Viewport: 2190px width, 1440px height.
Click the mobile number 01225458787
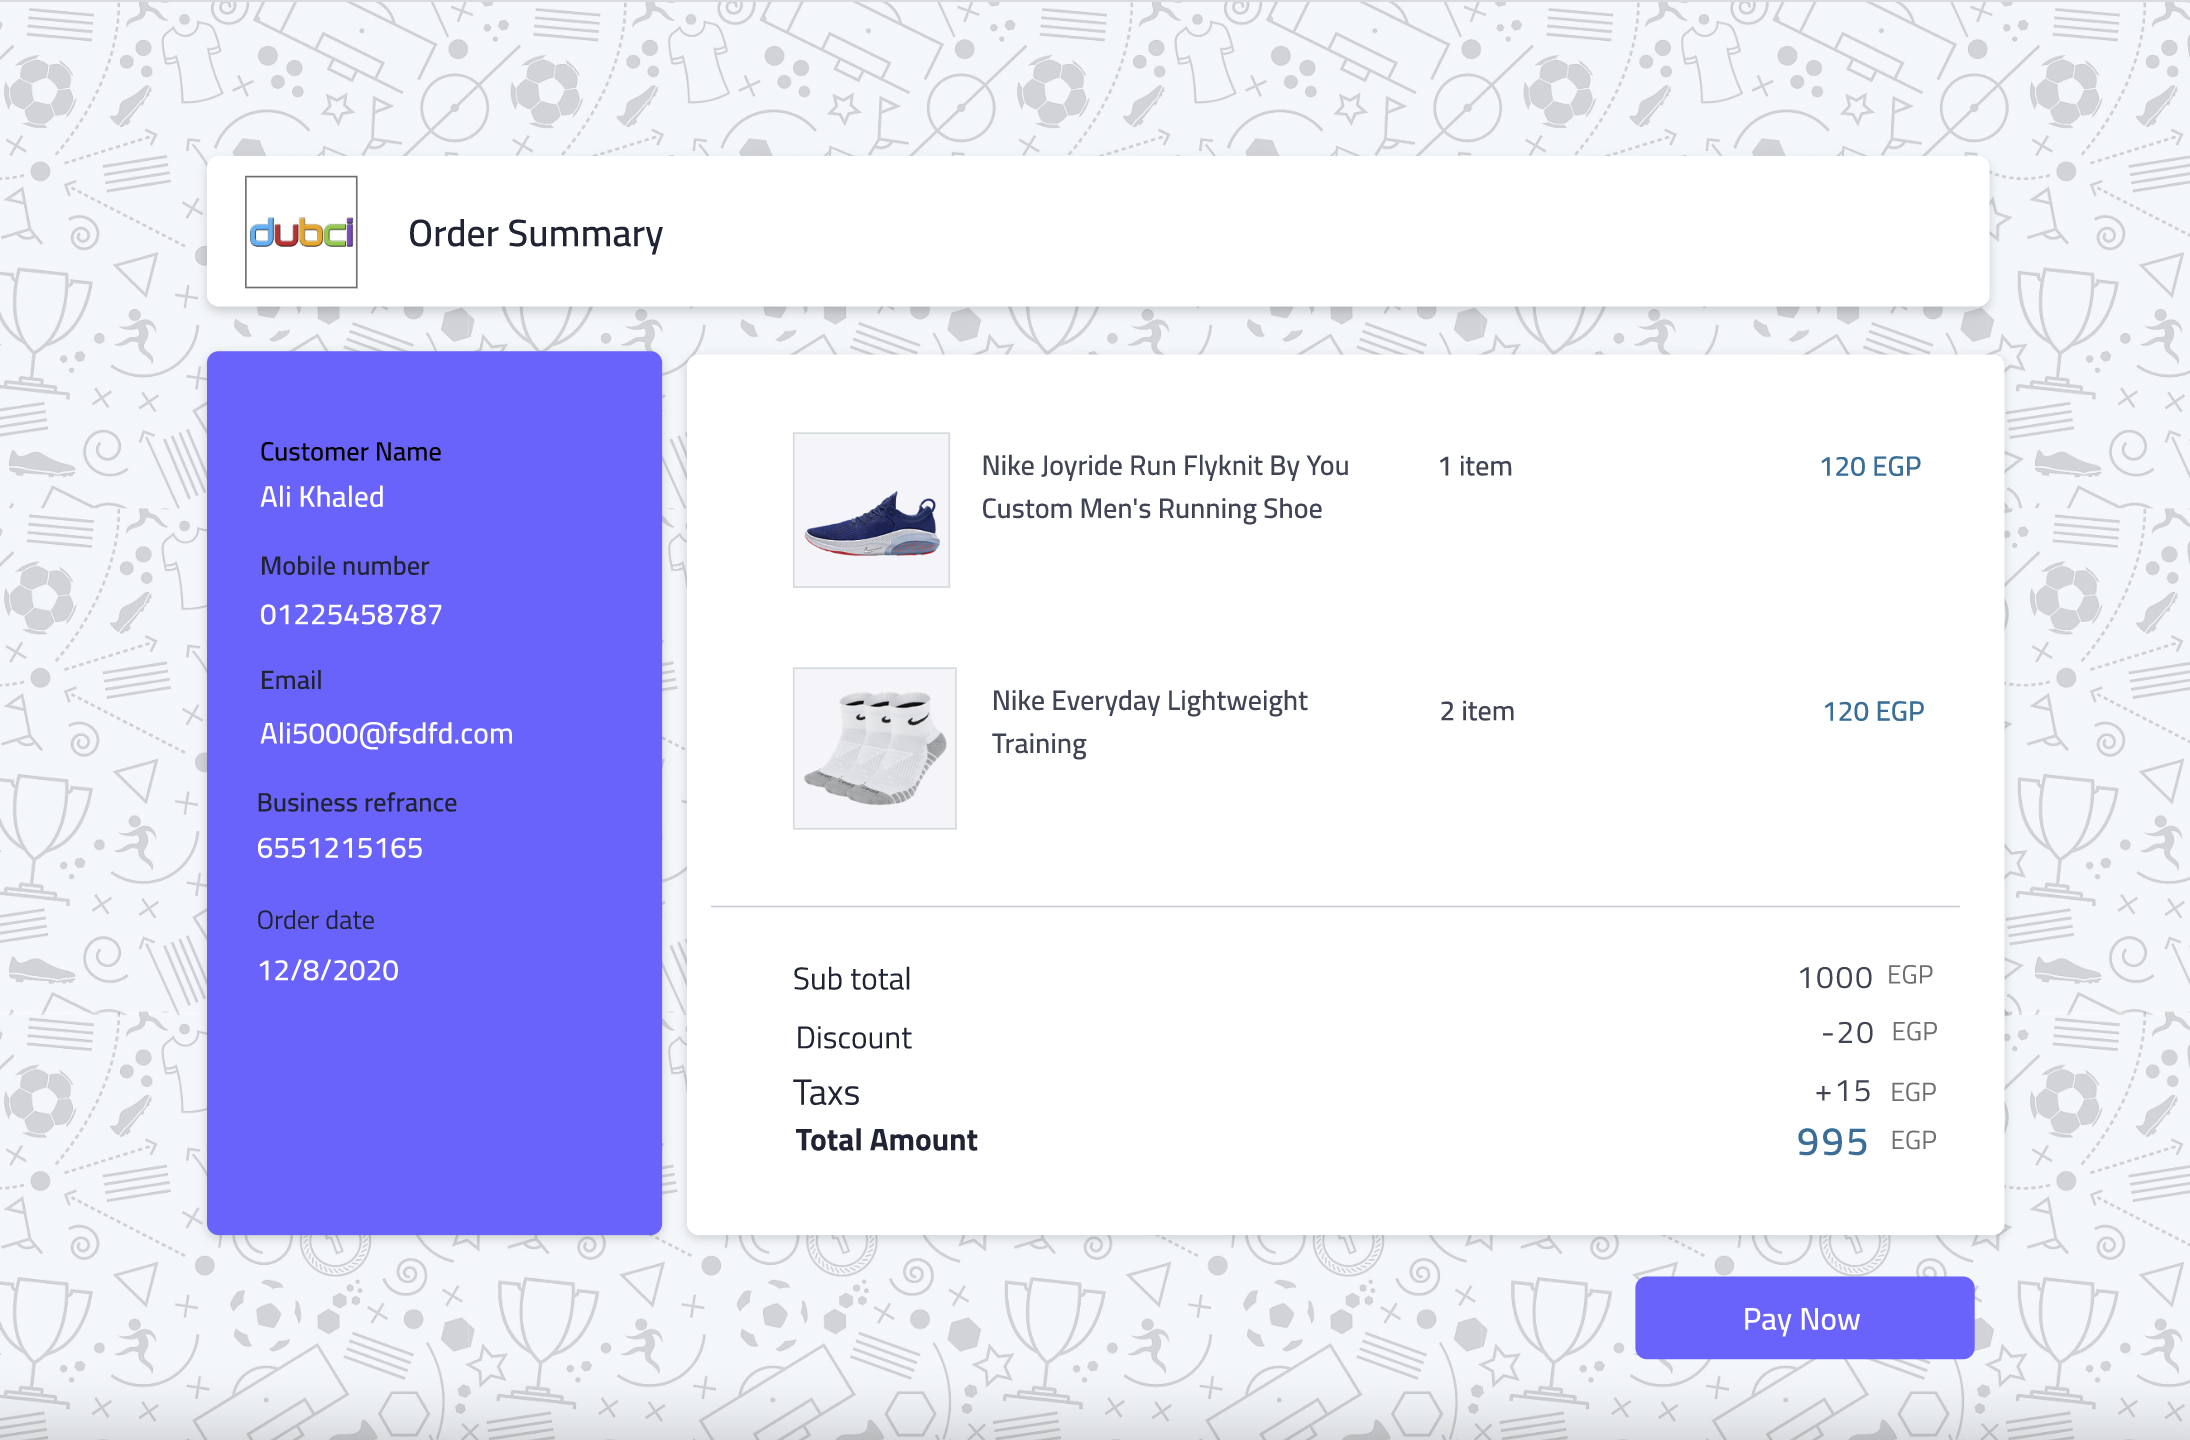351,614
